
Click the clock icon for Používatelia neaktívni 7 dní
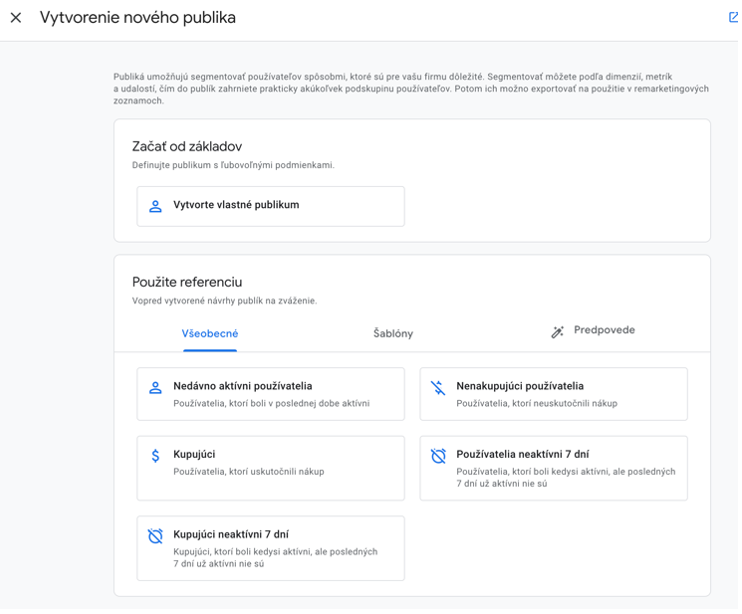coord(438,456)
